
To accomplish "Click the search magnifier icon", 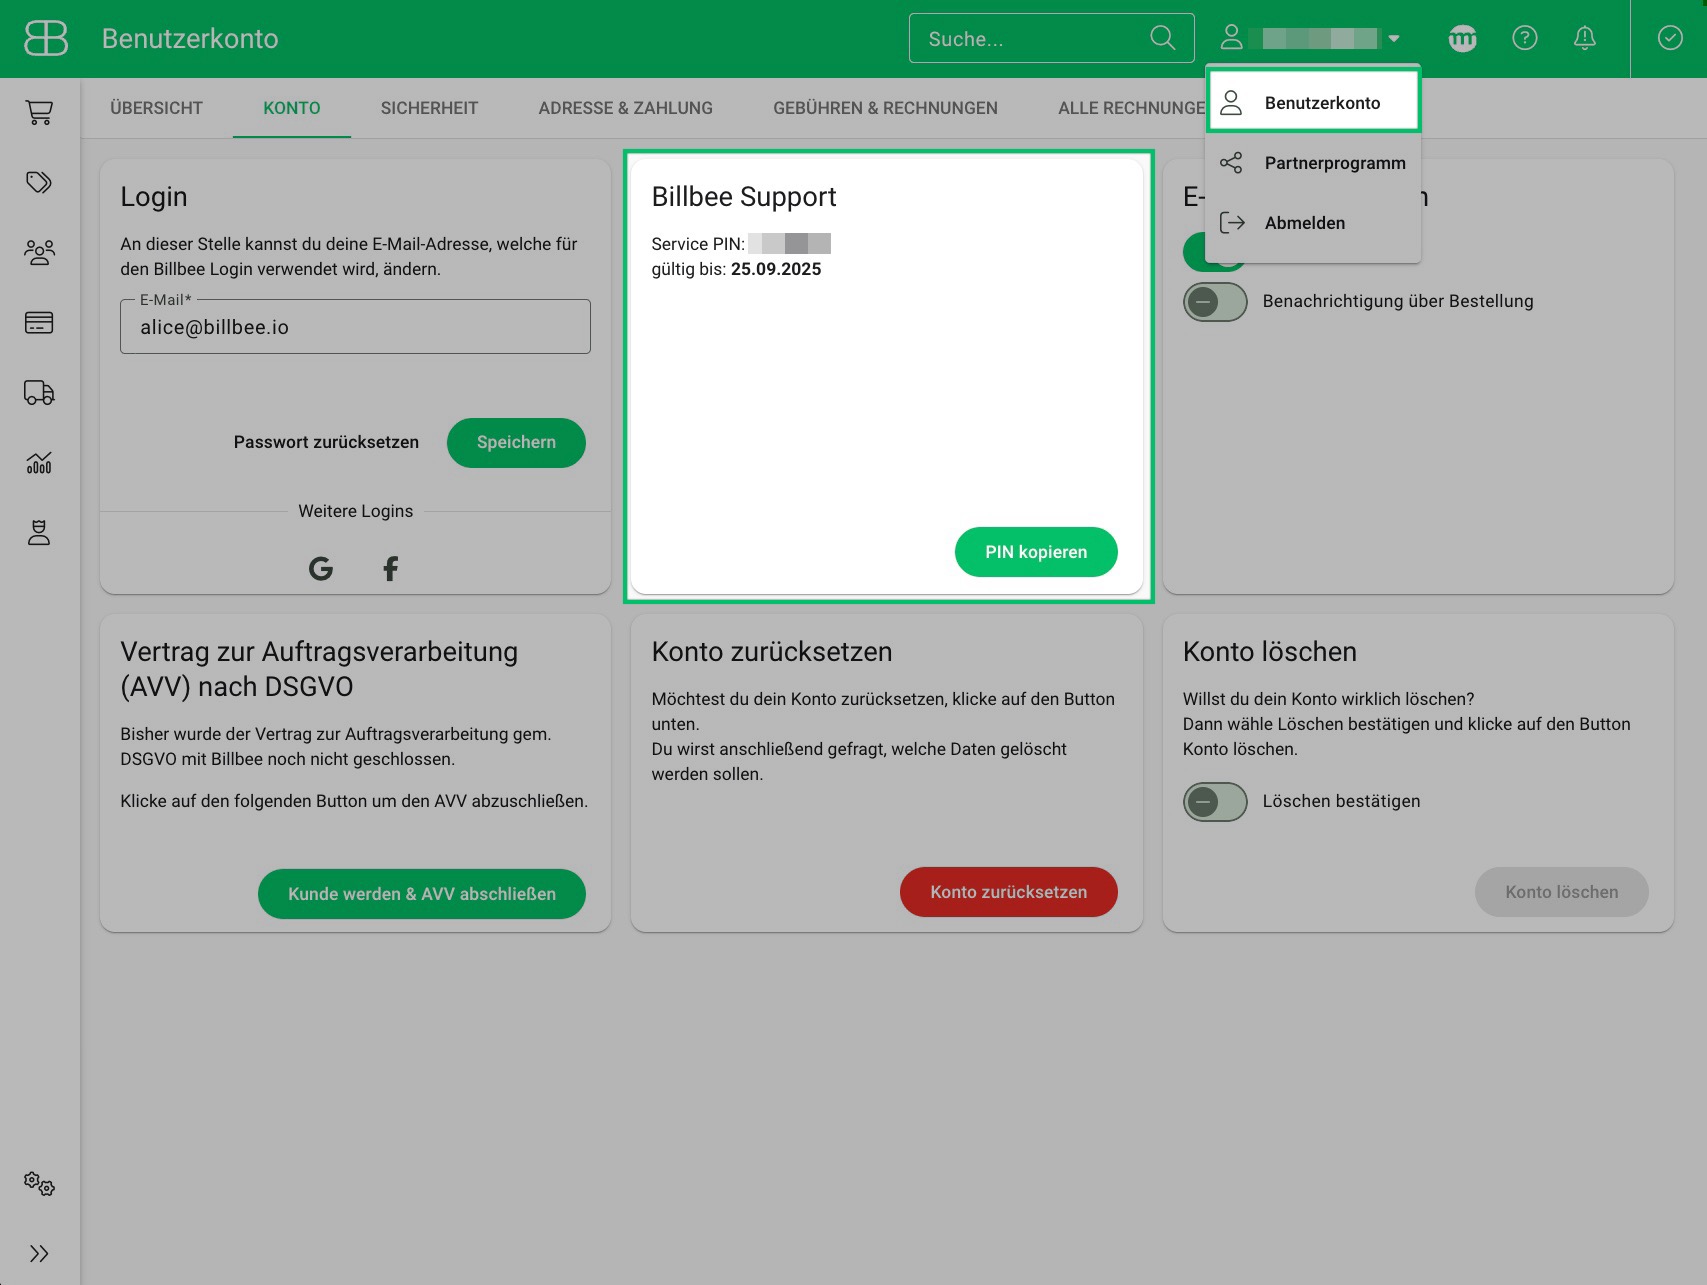I will [1162, 38].
